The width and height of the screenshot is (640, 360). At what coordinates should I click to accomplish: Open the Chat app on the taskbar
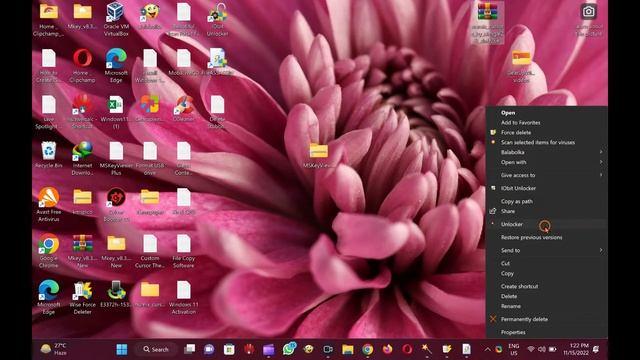pyautogui.click(x=209, y=349)
